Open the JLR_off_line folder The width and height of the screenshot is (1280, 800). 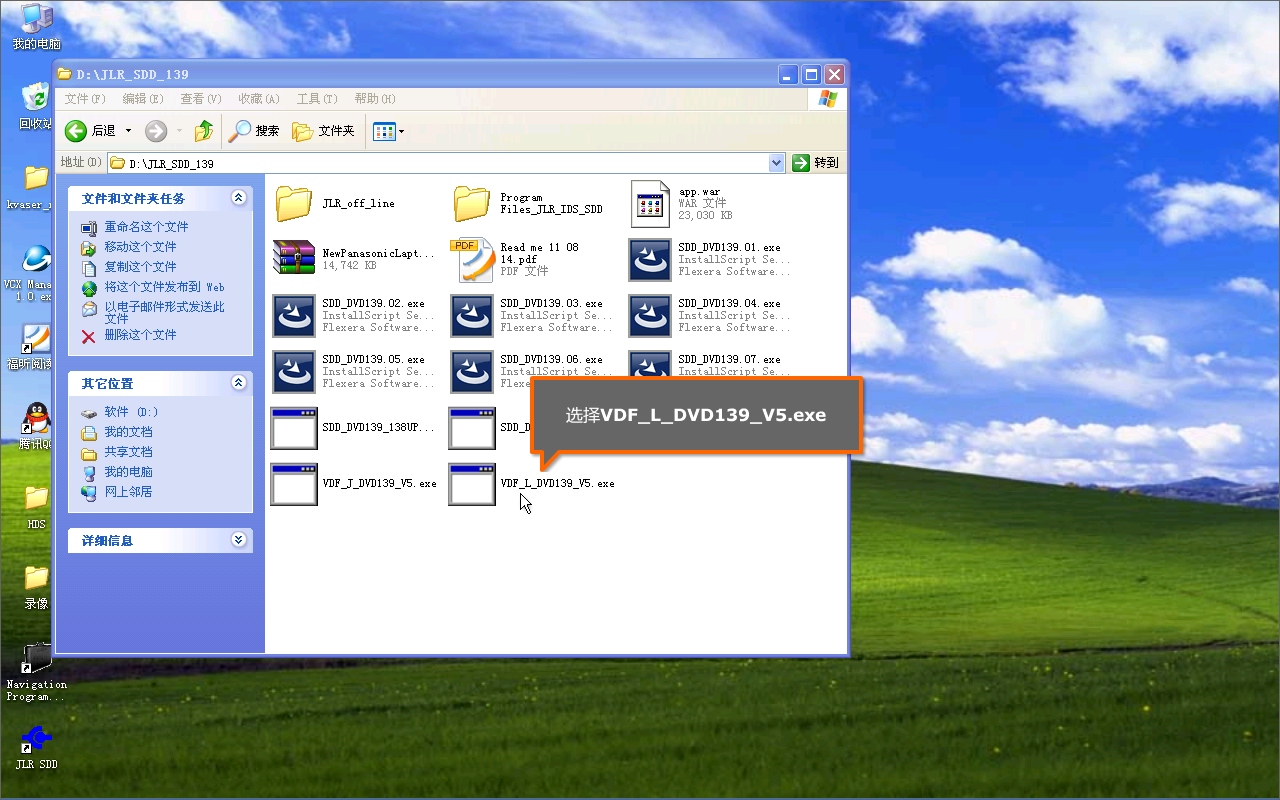(x=293, y=203)
